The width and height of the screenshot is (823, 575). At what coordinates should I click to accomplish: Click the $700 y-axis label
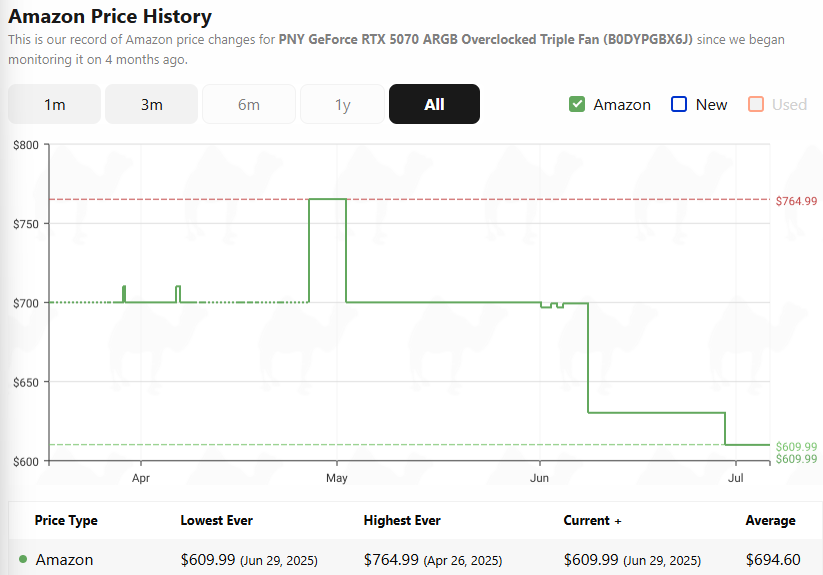point(26,303)
